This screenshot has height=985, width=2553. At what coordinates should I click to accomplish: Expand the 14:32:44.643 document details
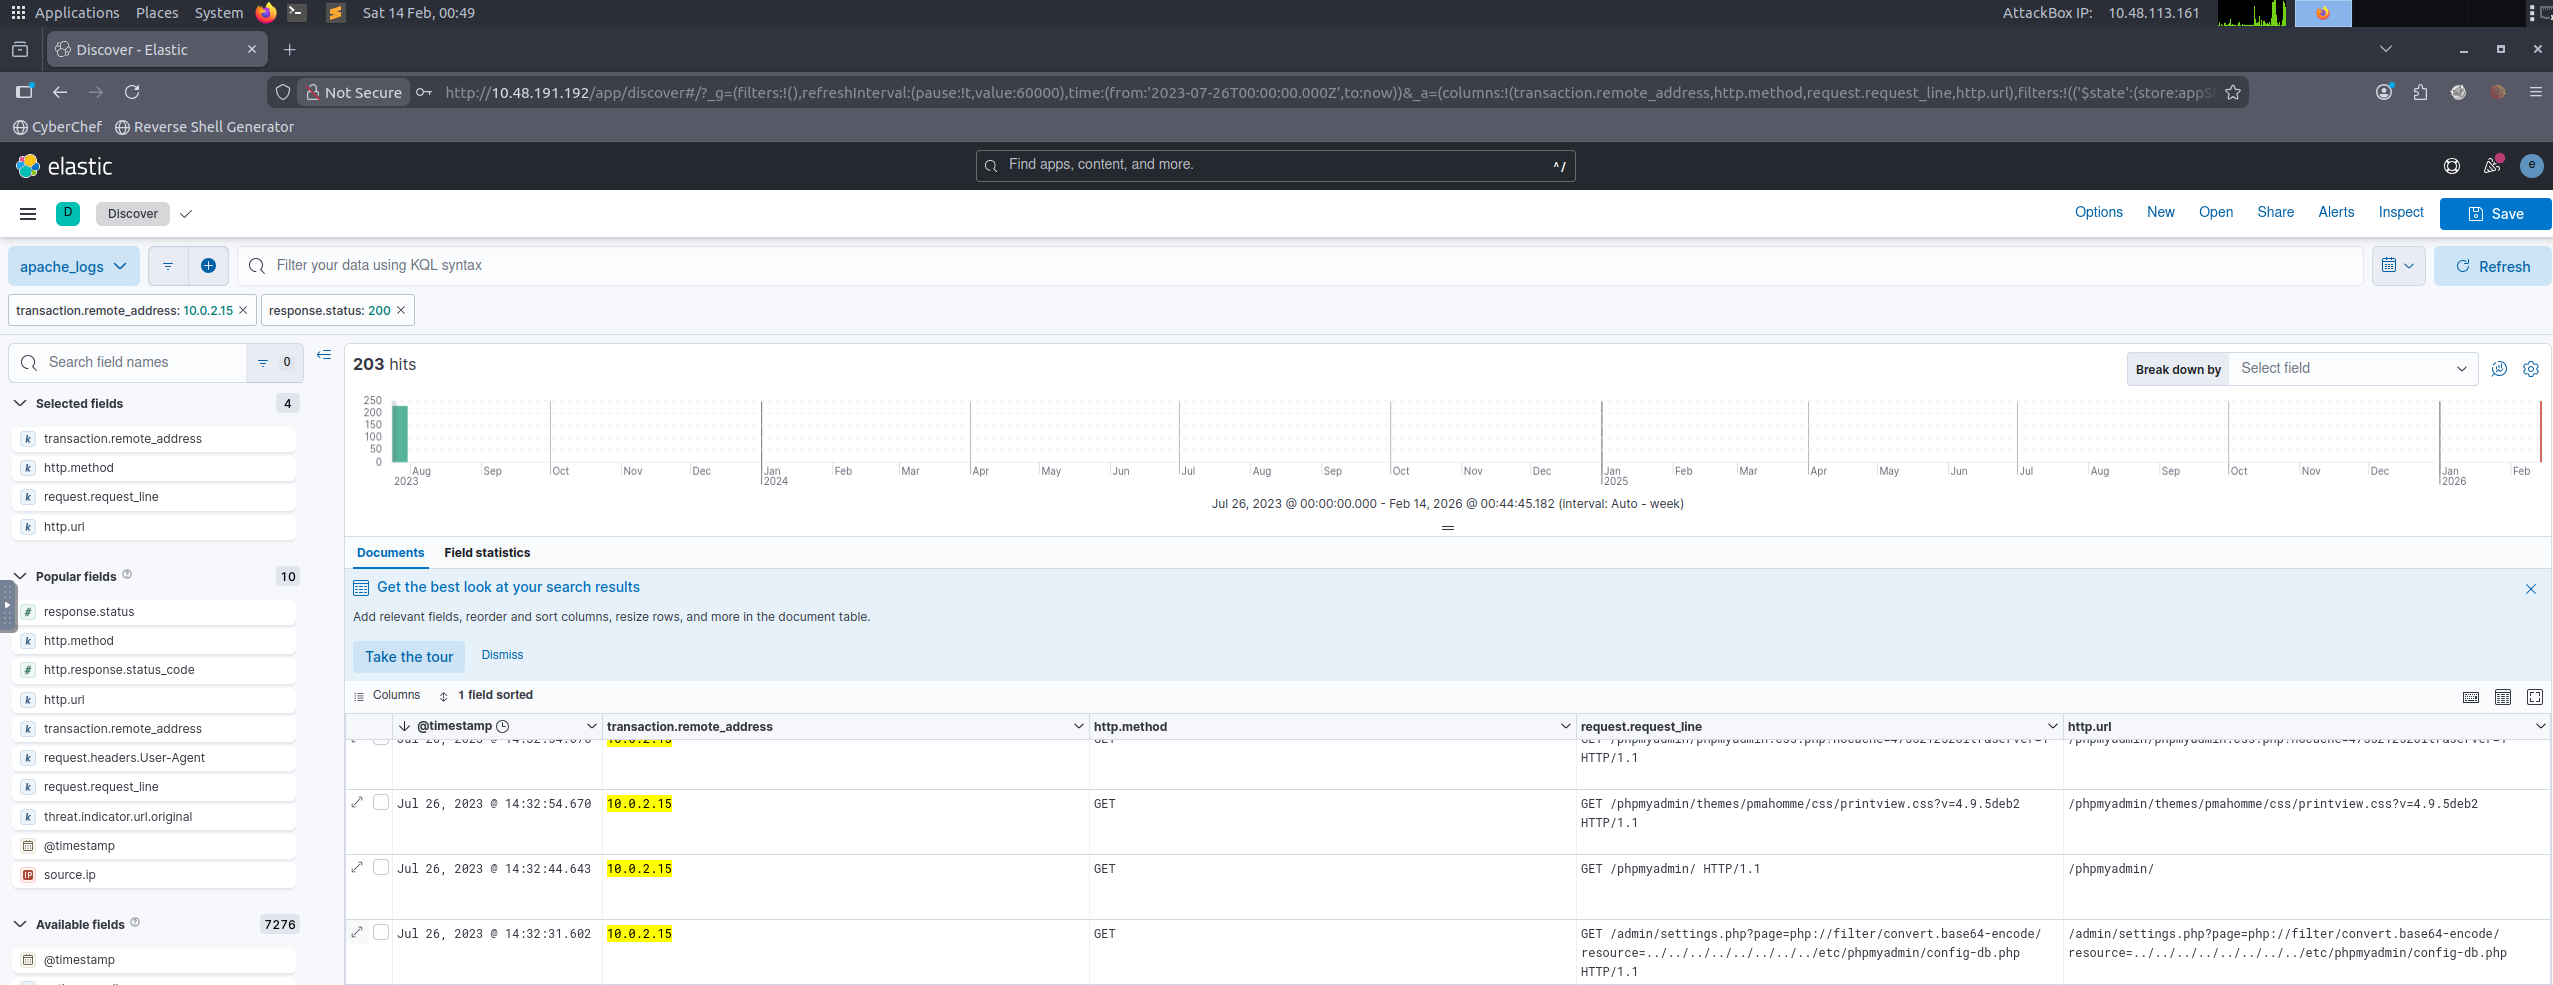pyautogui.click(x=358, y=868)
